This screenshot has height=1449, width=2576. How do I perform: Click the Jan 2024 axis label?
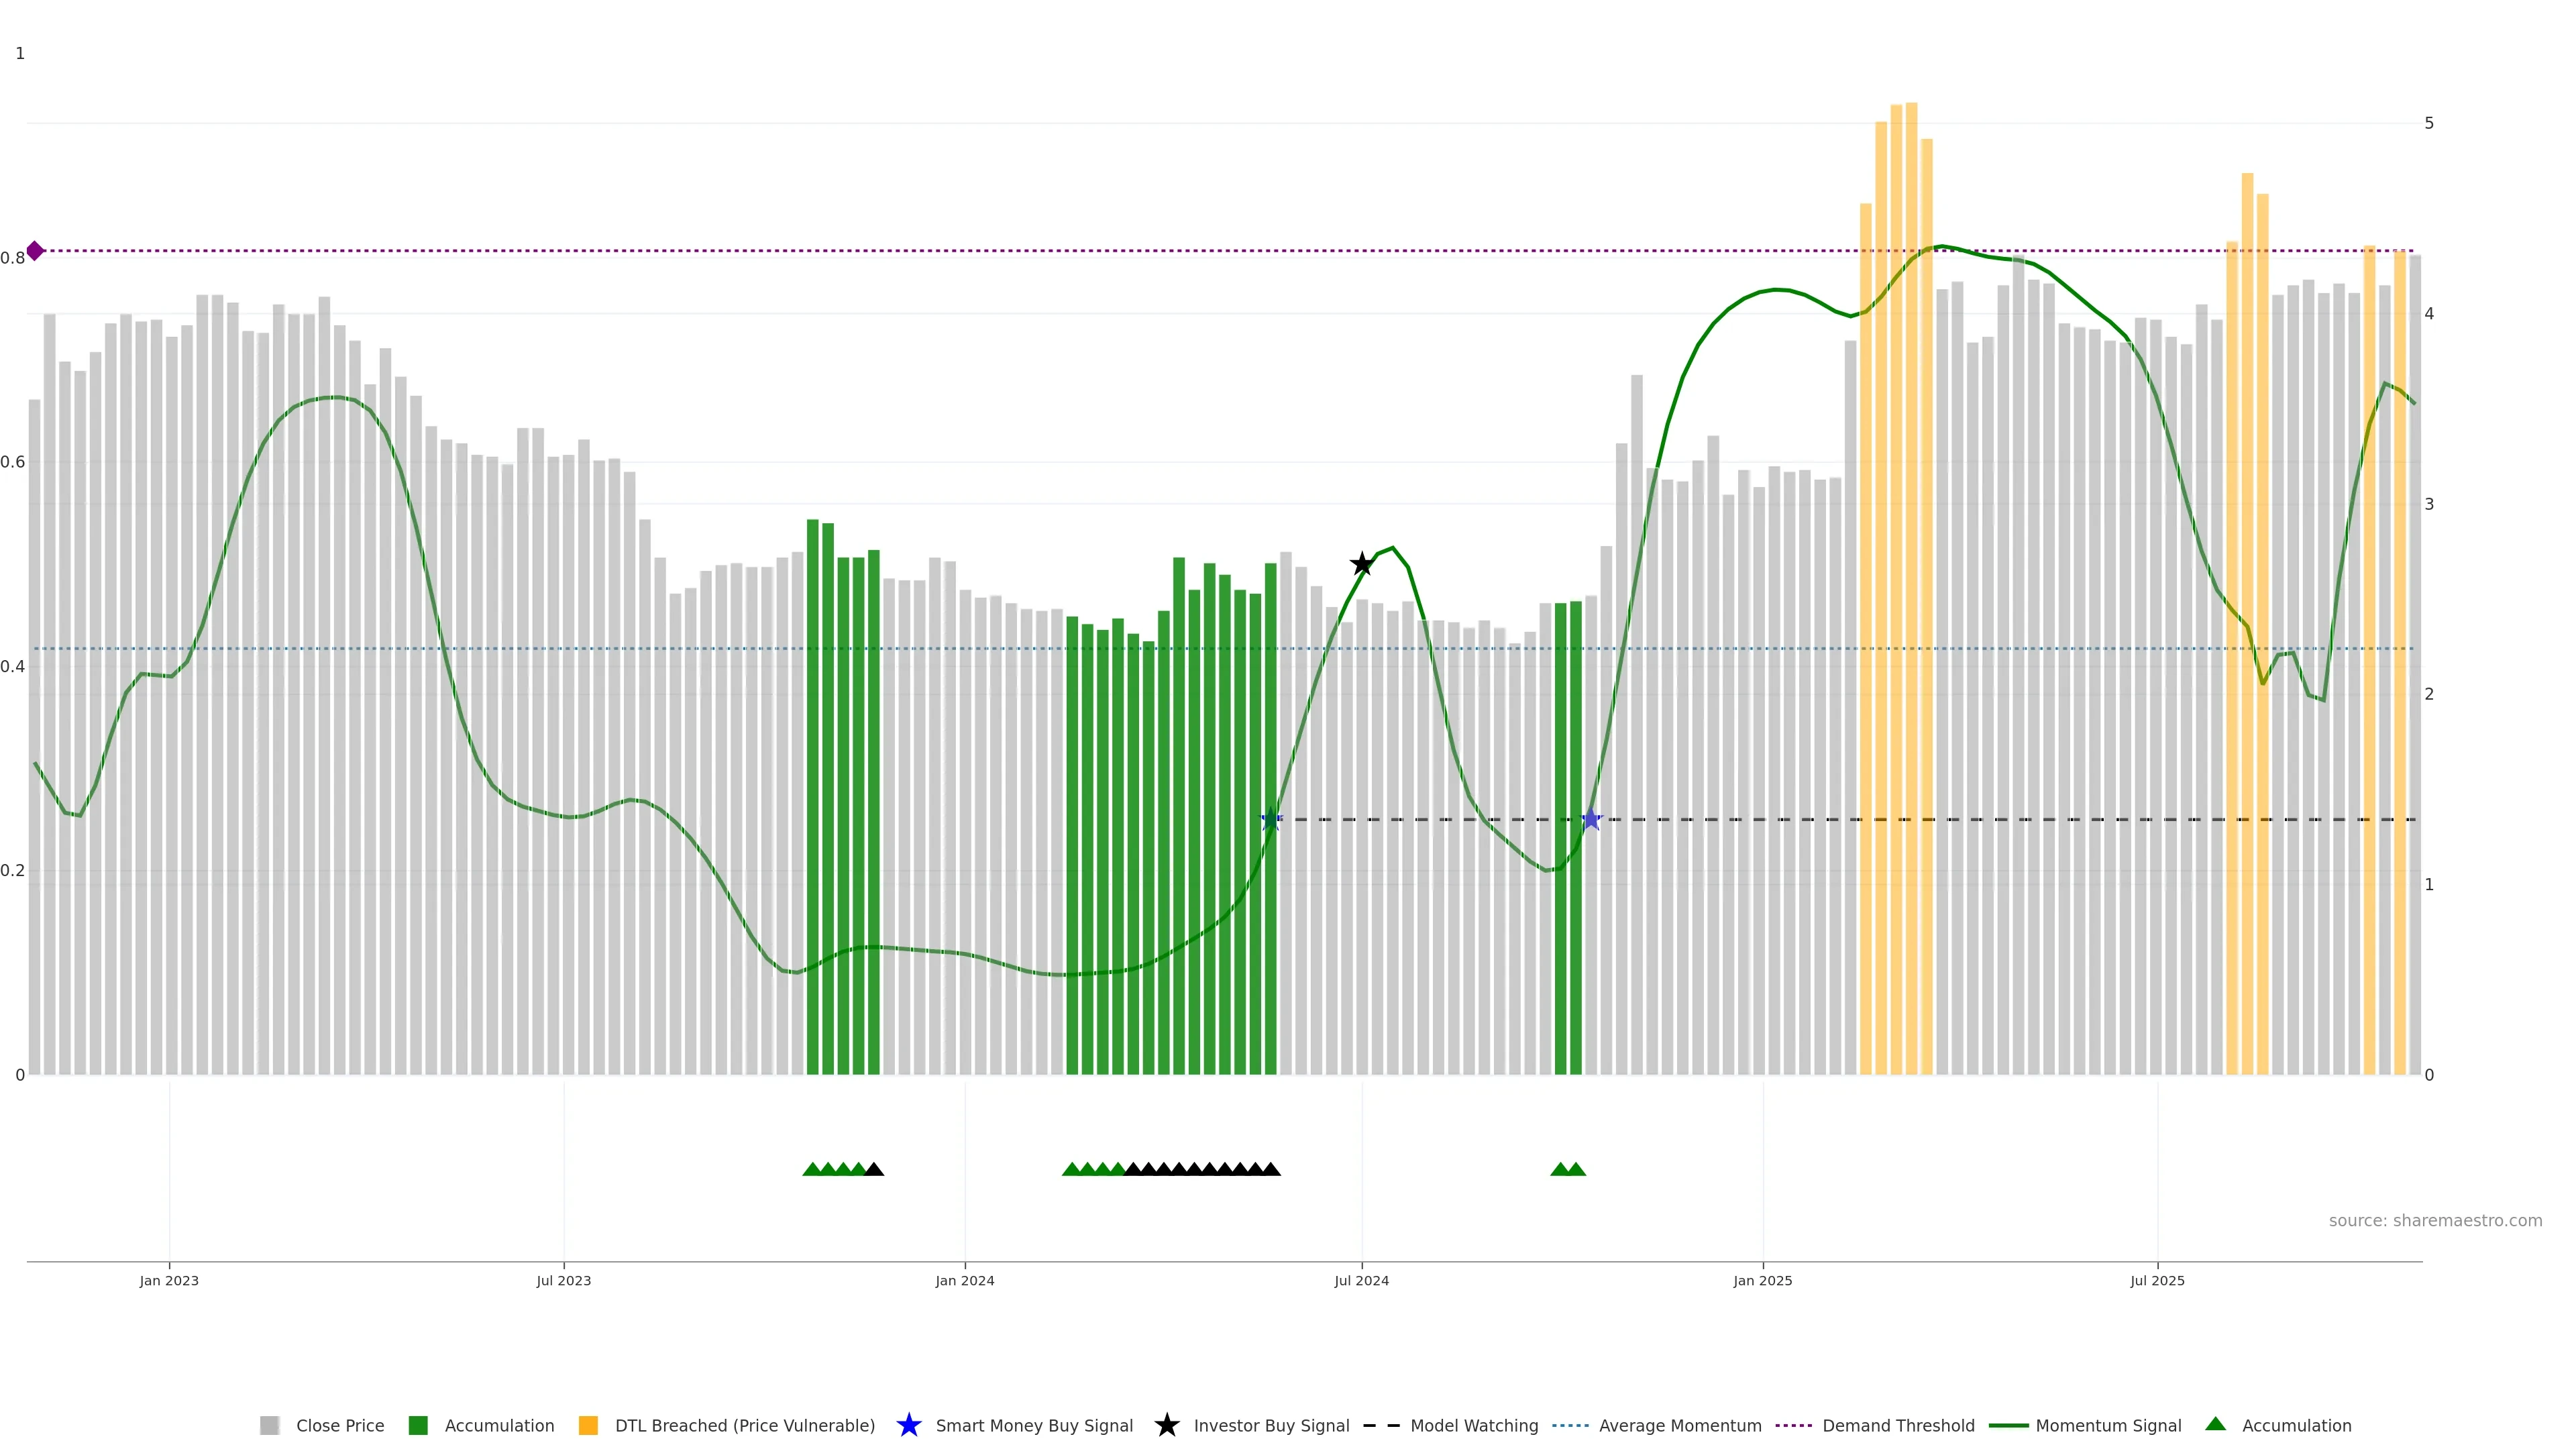pos(965,1281)
